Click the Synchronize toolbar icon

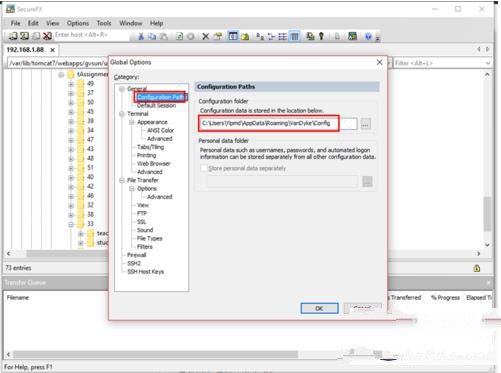[310, 36]
